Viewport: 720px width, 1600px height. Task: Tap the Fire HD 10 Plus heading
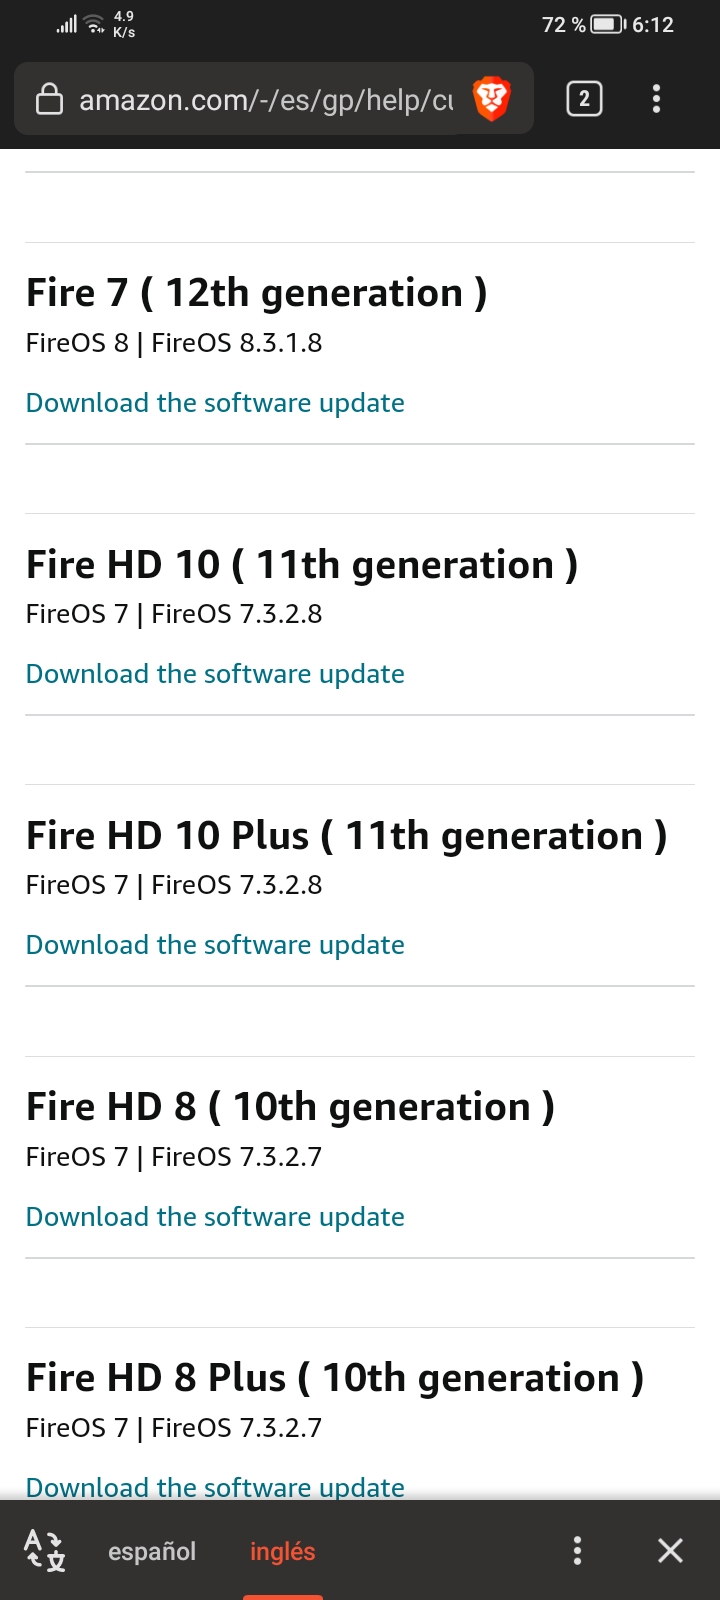[346, 836]
